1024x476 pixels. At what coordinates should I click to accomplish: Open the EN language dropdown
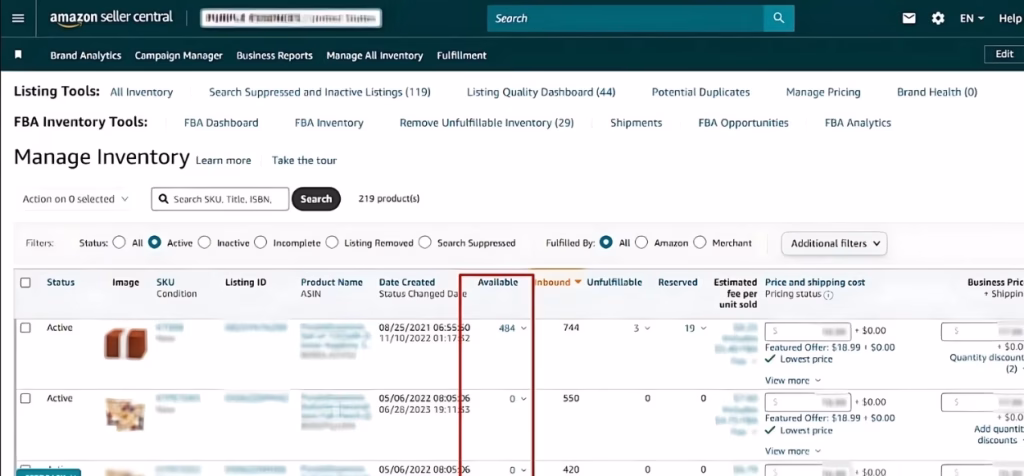point(972,18)
